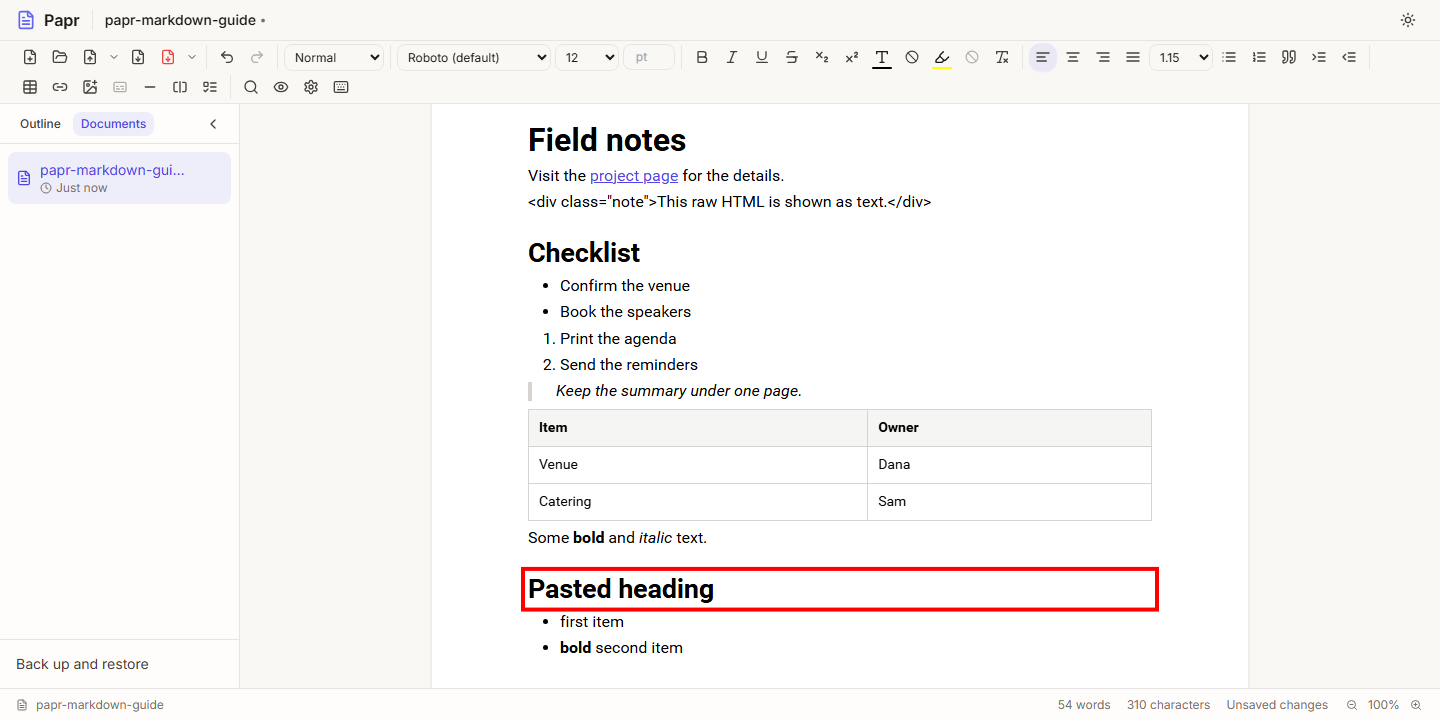The height and width of the screenshot is (720, 1440).
Task: Insert a horizontal rule
Action: pyautogui.click(x=150, y=87)
